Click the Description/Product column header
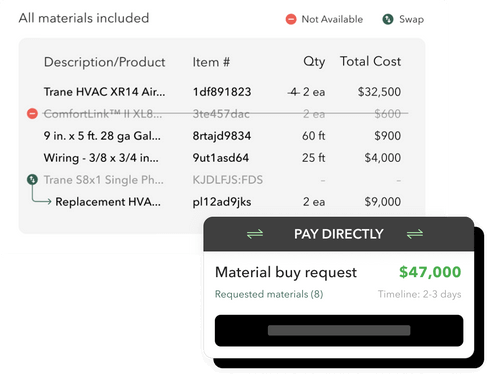 coord(104,62)
